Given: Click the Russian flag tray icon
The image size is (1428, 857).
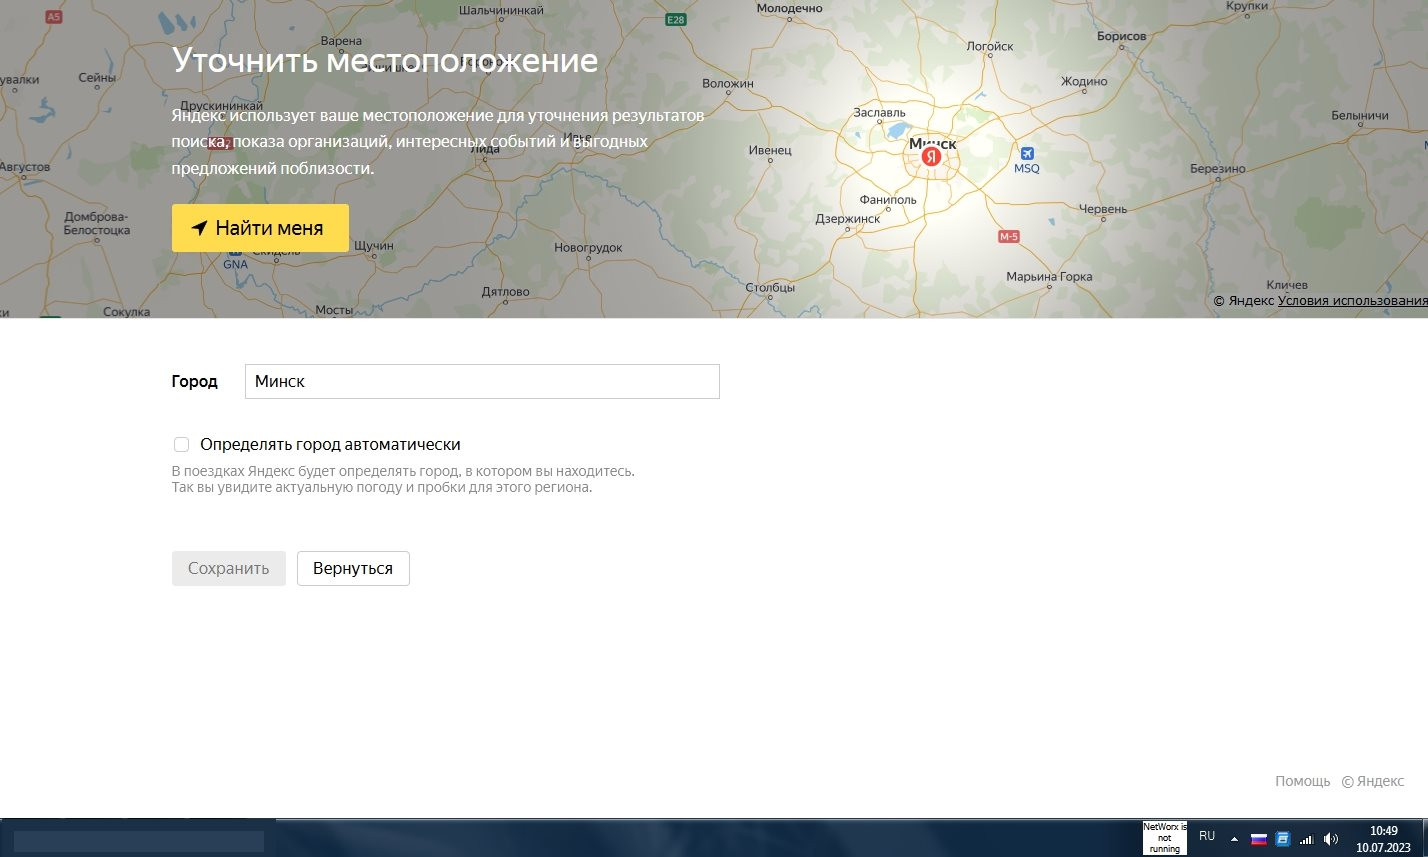Looking at the screenshot, I should coord(1259,839).
